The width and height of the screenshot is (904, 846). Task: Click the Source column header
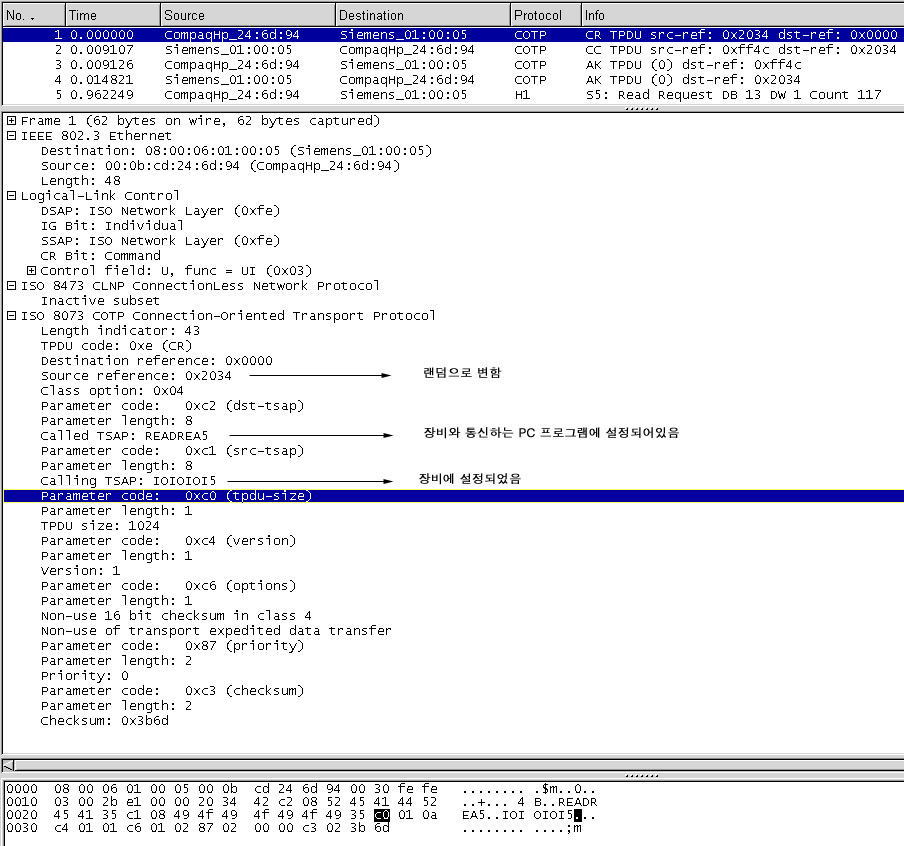247,15
